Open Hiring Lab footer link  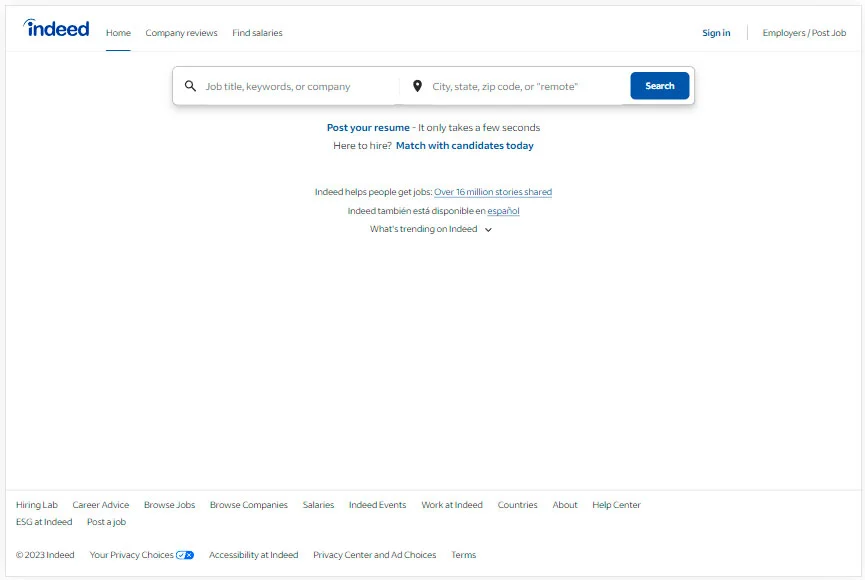37,505
